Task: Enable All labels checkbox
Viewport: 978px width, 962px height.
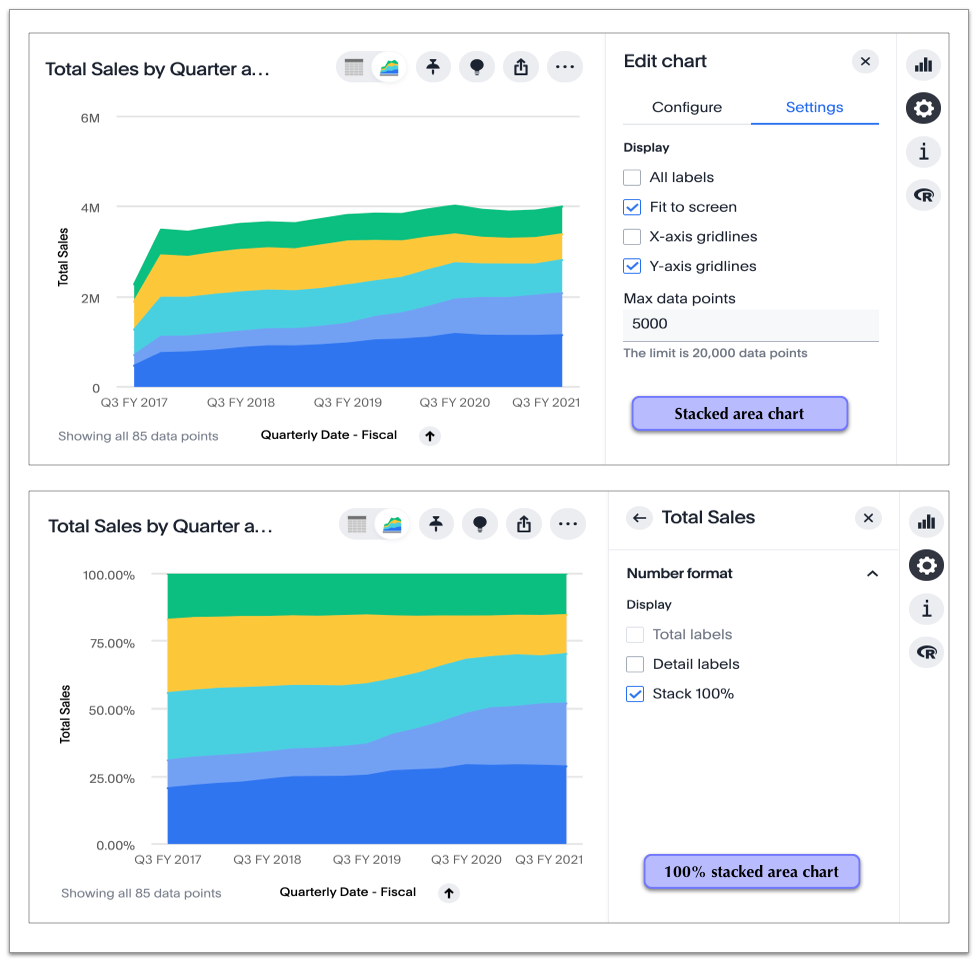Action: pos(631,177)
